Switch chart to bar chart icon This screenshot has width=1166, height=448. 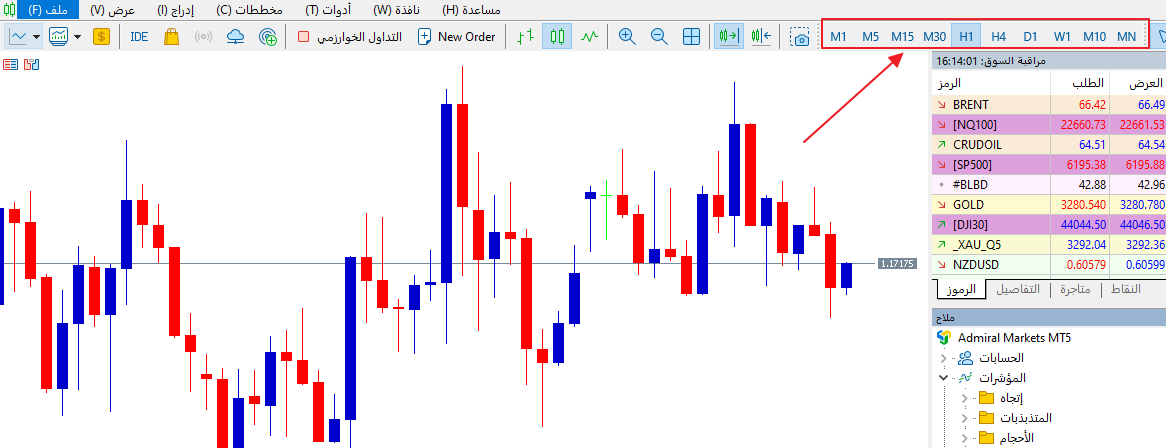click(526, 36)
